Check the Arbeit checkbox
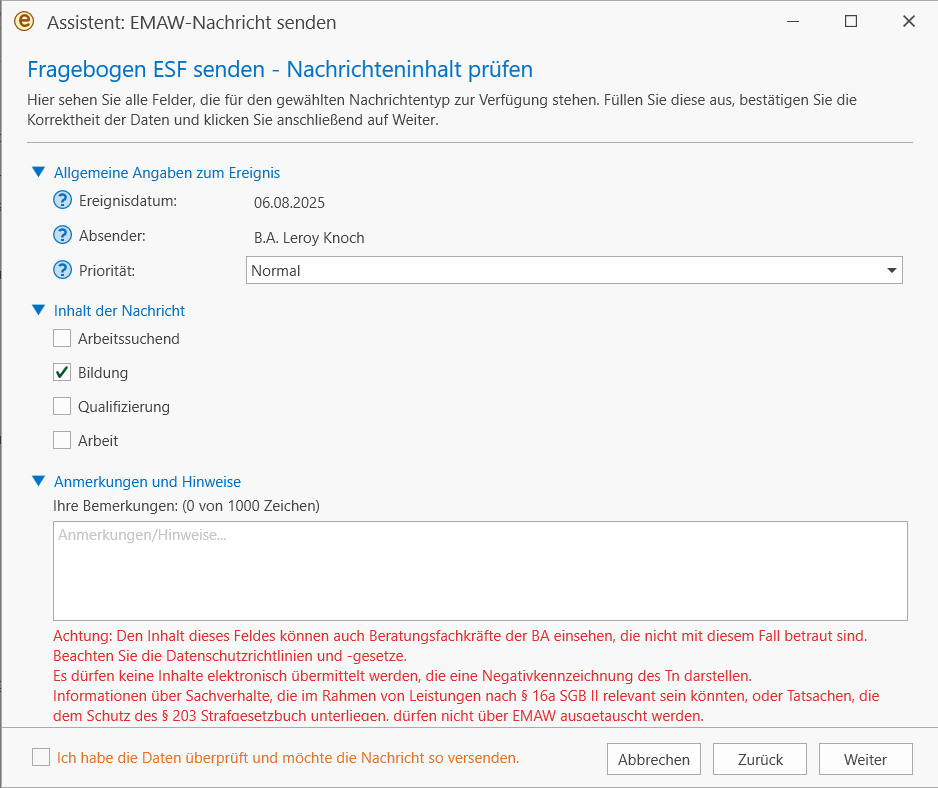This screenshot has width=938, height=788. 62,440
